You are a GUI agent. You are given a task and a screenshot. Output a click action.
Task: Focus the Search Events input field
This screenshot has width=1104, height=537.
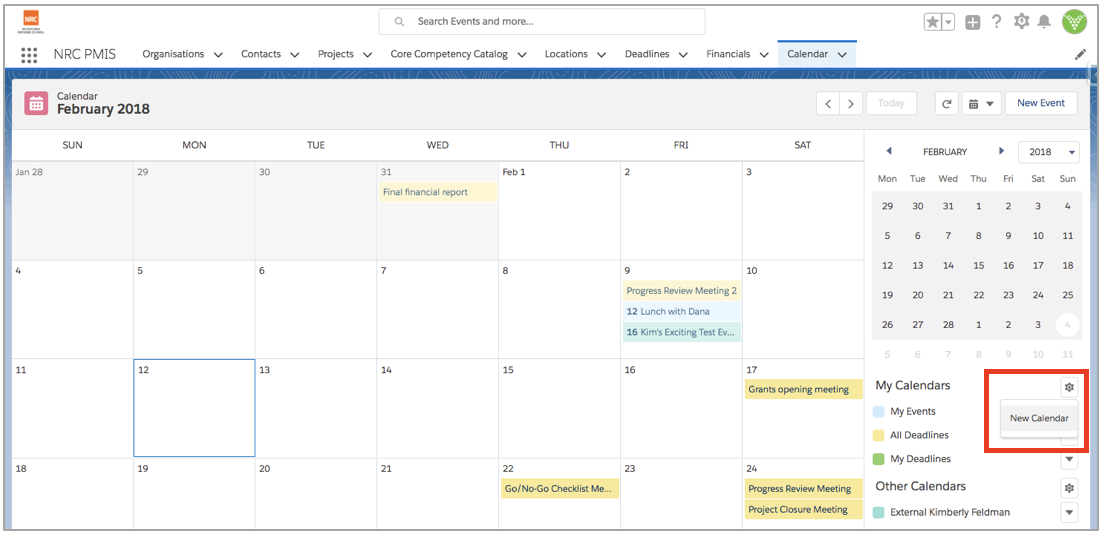541,22
